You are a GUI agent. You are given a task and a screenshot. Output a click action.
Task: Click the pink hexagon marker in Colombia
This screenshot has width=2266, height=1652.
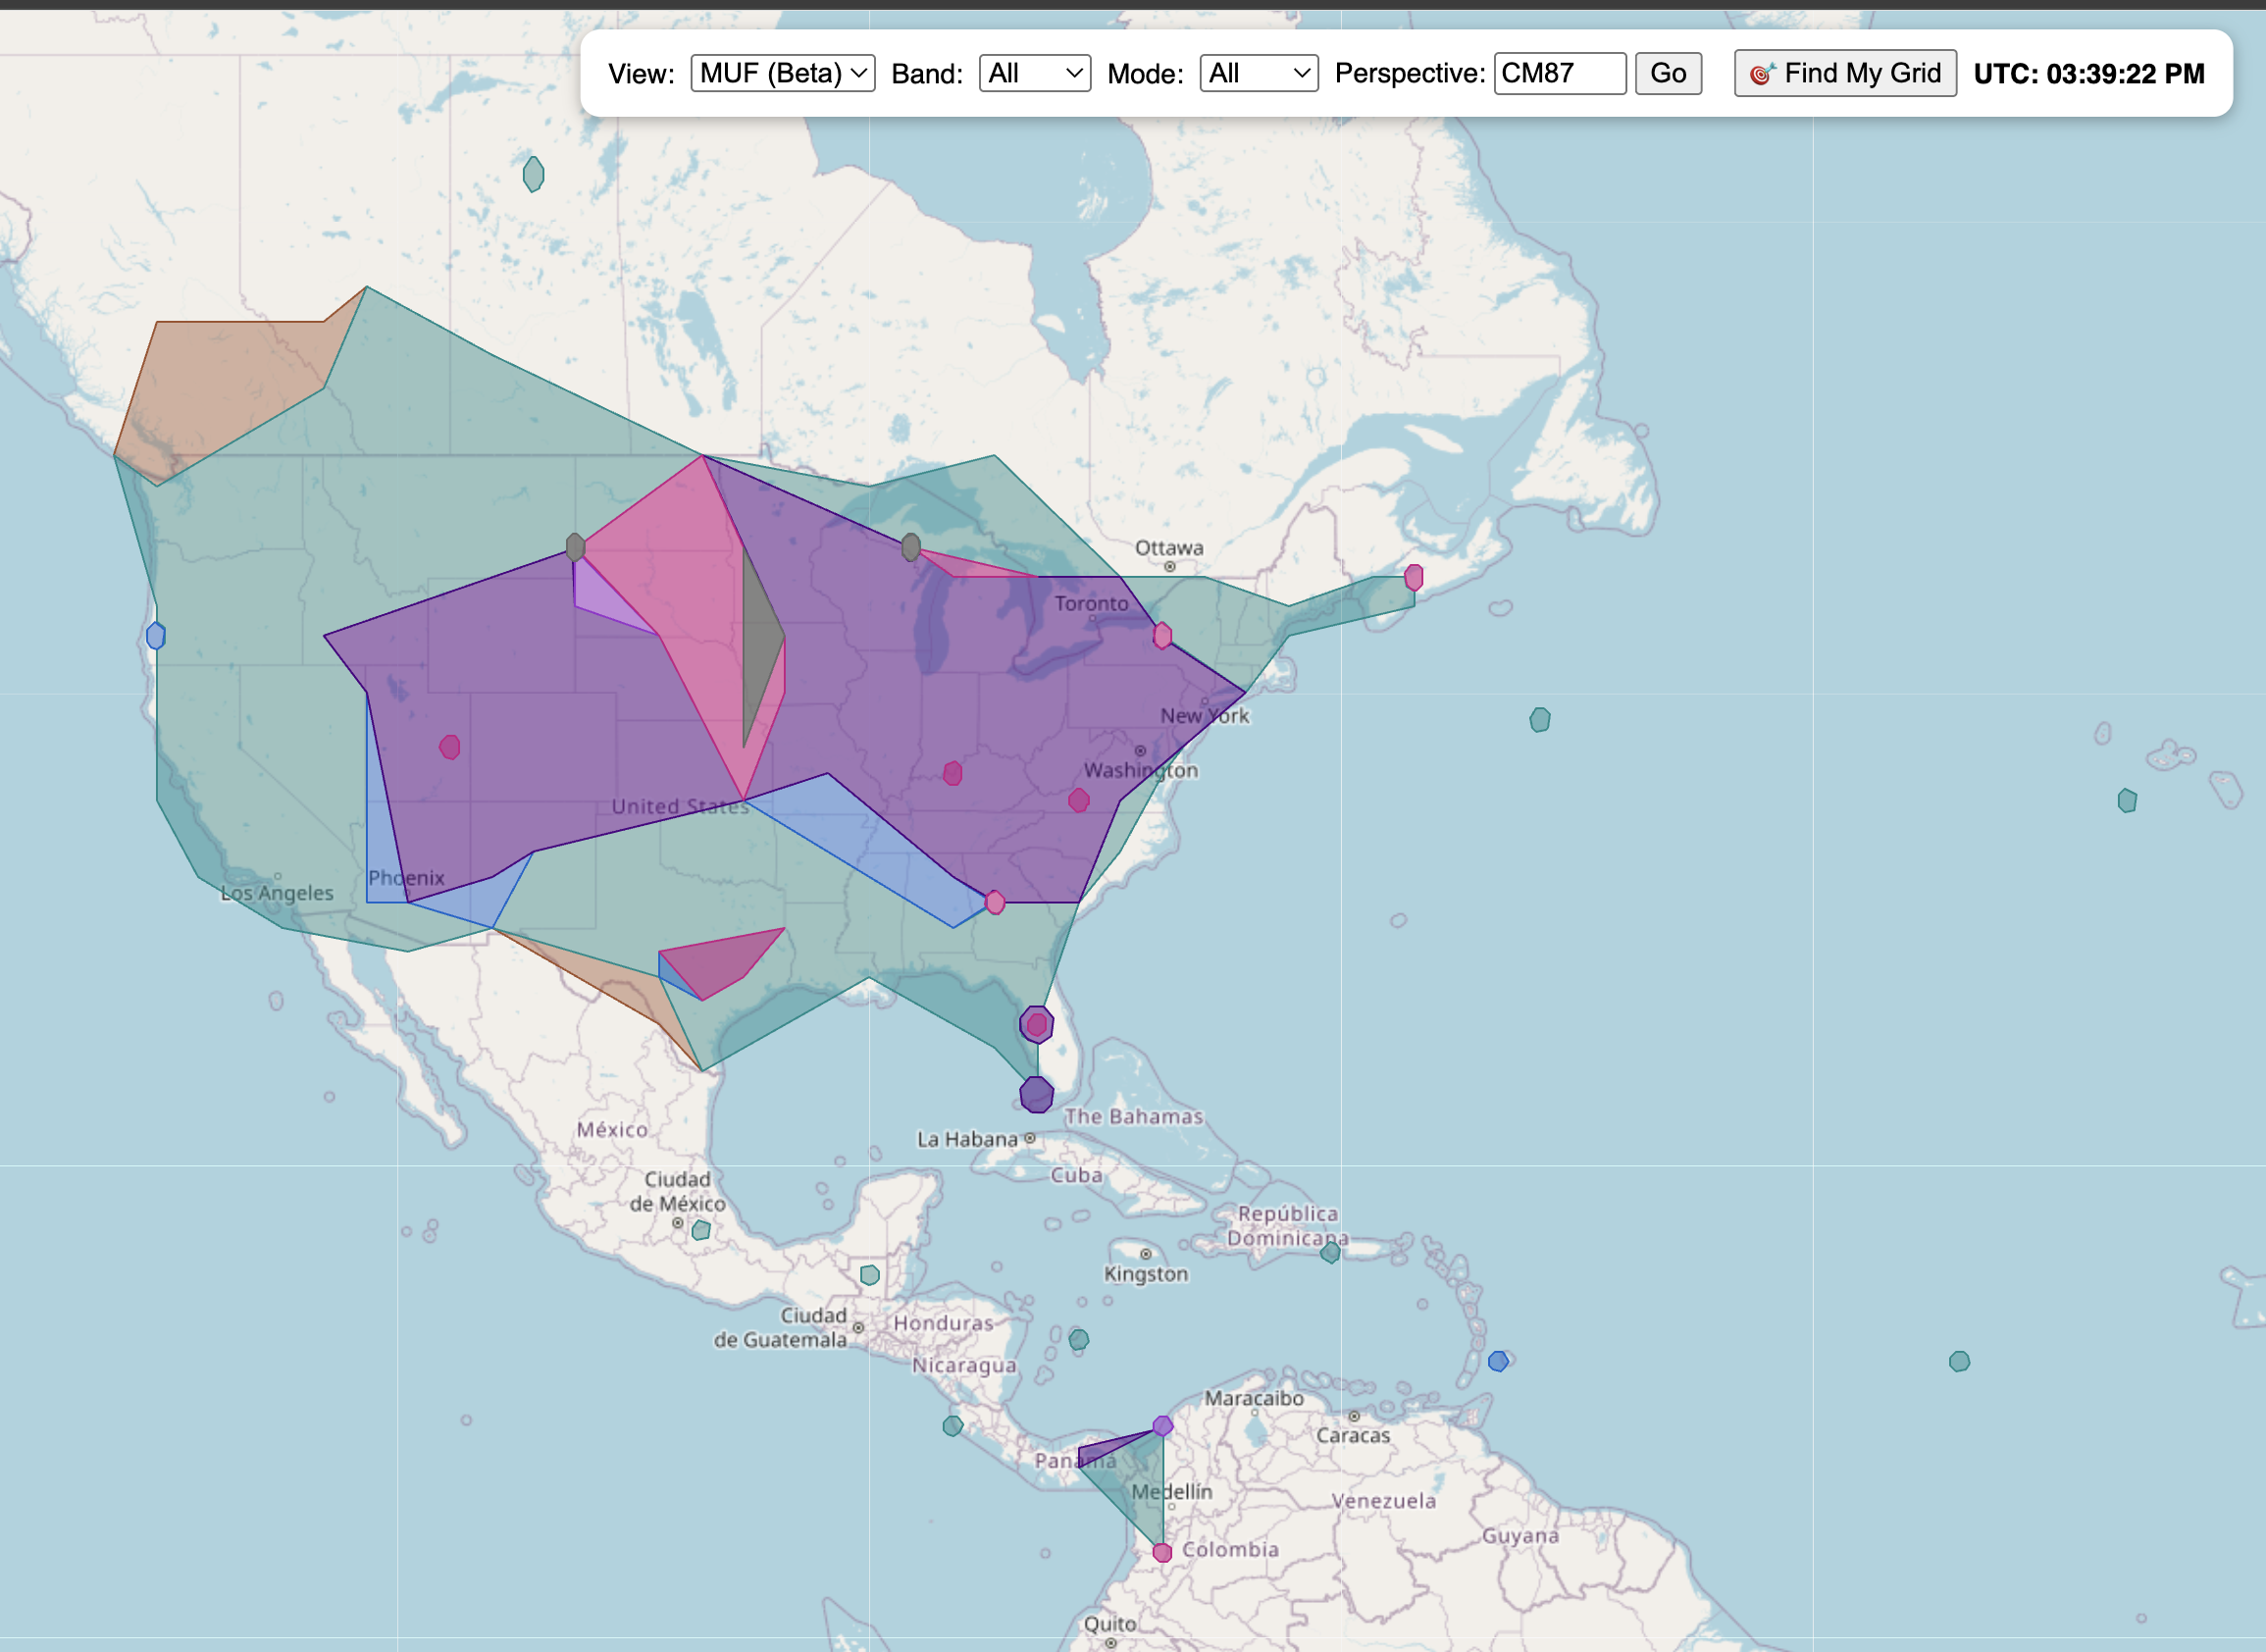(x=1162, y=1552)
